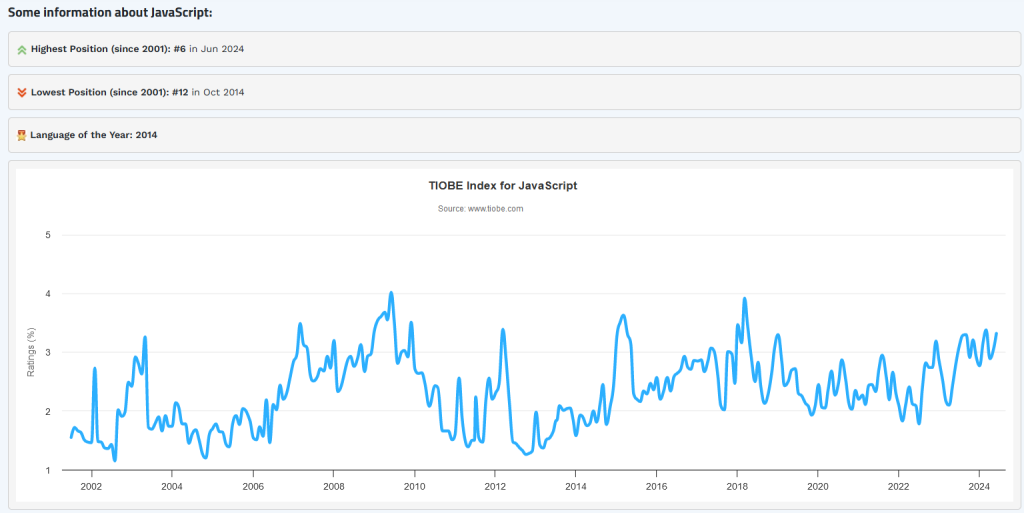This screenshot has width=1024, height=513.
Task: Click the x-axis label 2016
Action: (x=656, y=486)
